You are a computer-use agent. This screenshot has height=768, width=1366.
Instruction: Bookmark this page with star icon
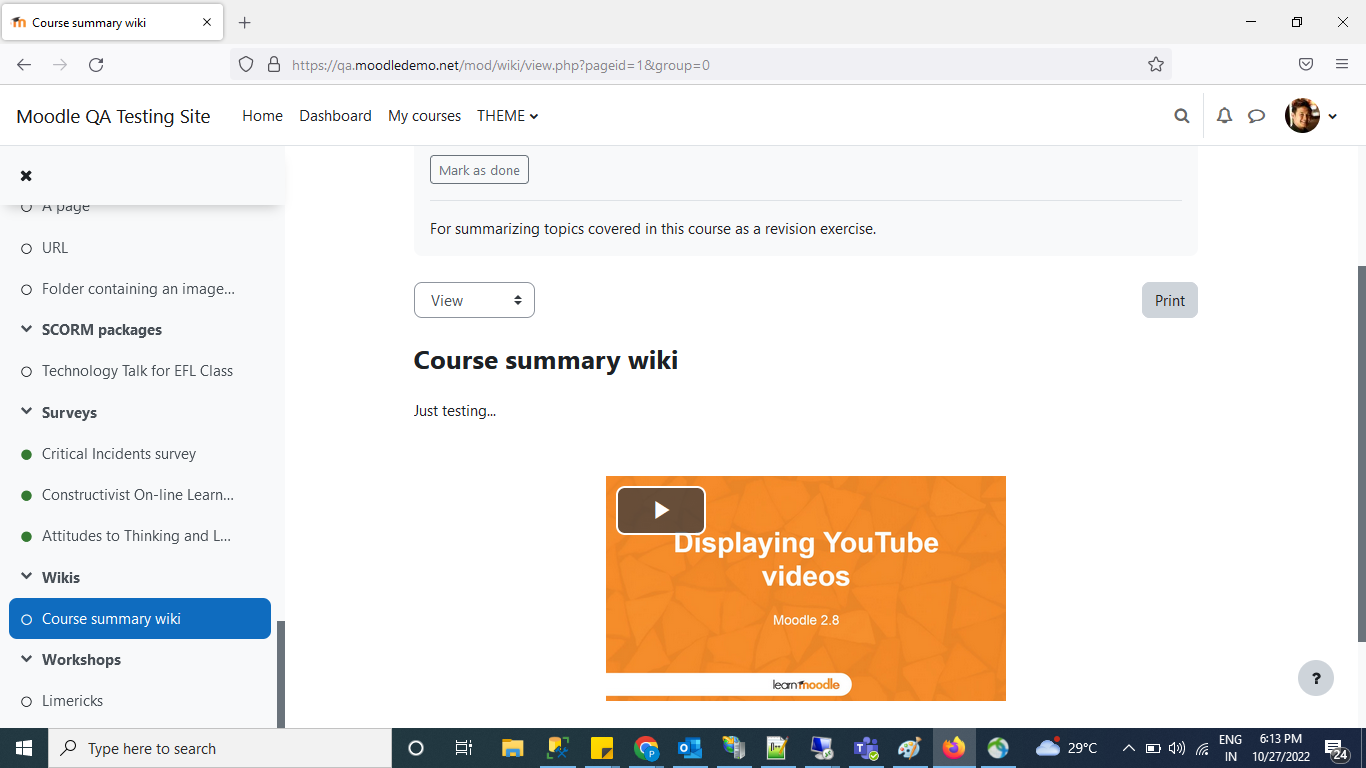coord(1156,64)
